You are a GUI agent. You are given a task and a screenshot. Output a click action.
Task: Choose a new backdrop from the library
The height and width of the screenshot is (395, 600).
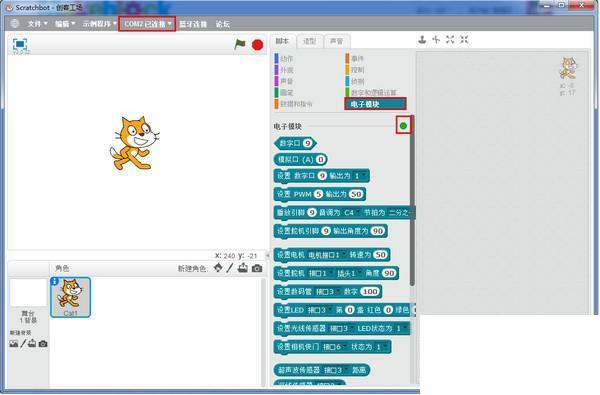(x=14, y=344)
